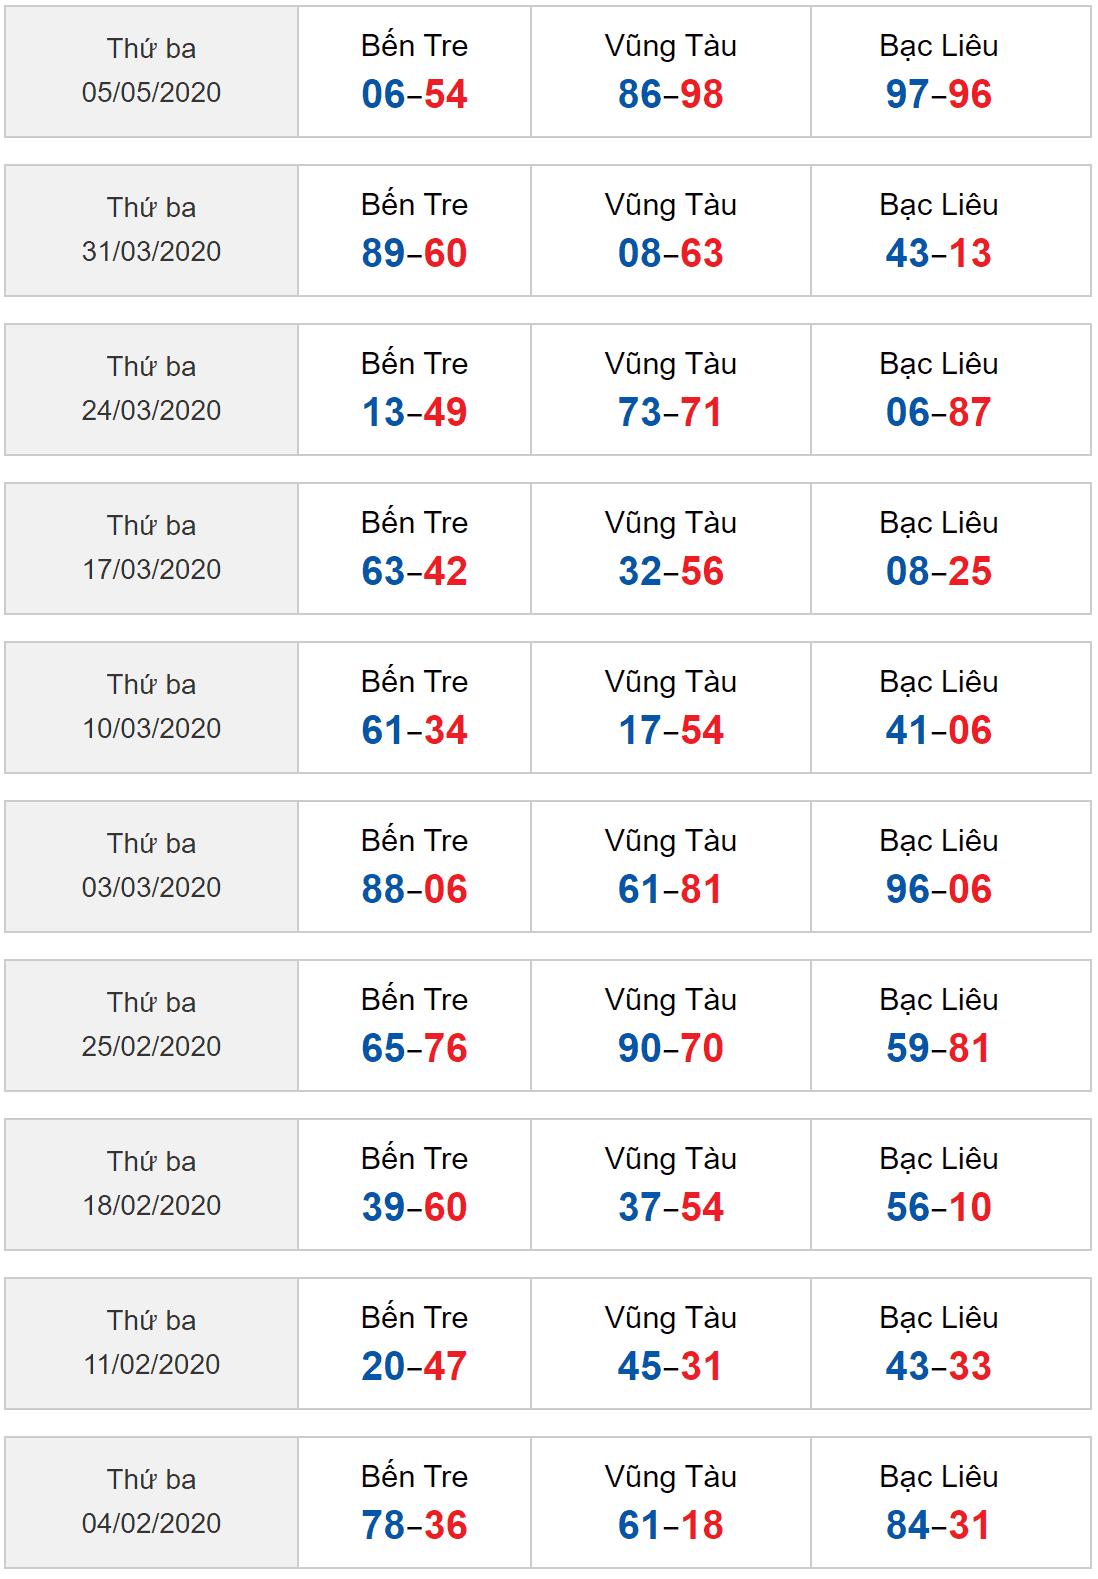Click the 05/05/2020 date cell
The image size is (1098, 1579).
point(151,71)
